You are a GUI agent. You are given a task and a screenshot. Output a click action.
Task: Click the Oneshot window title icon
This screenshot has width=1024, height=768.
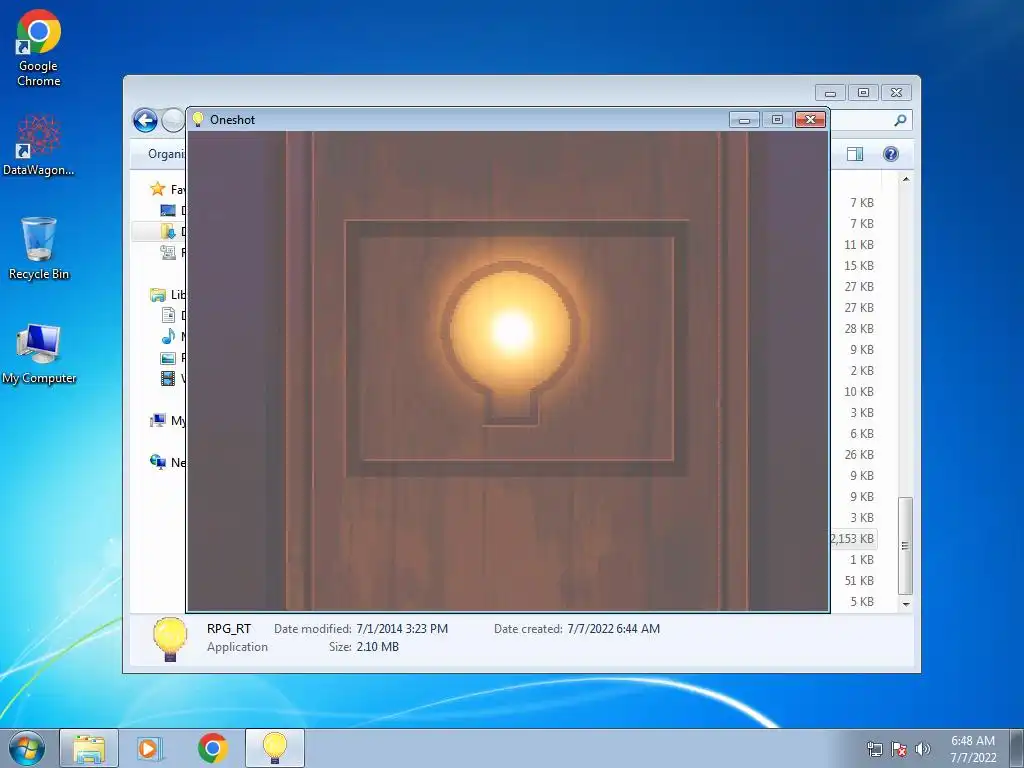(x=198, y=120)
